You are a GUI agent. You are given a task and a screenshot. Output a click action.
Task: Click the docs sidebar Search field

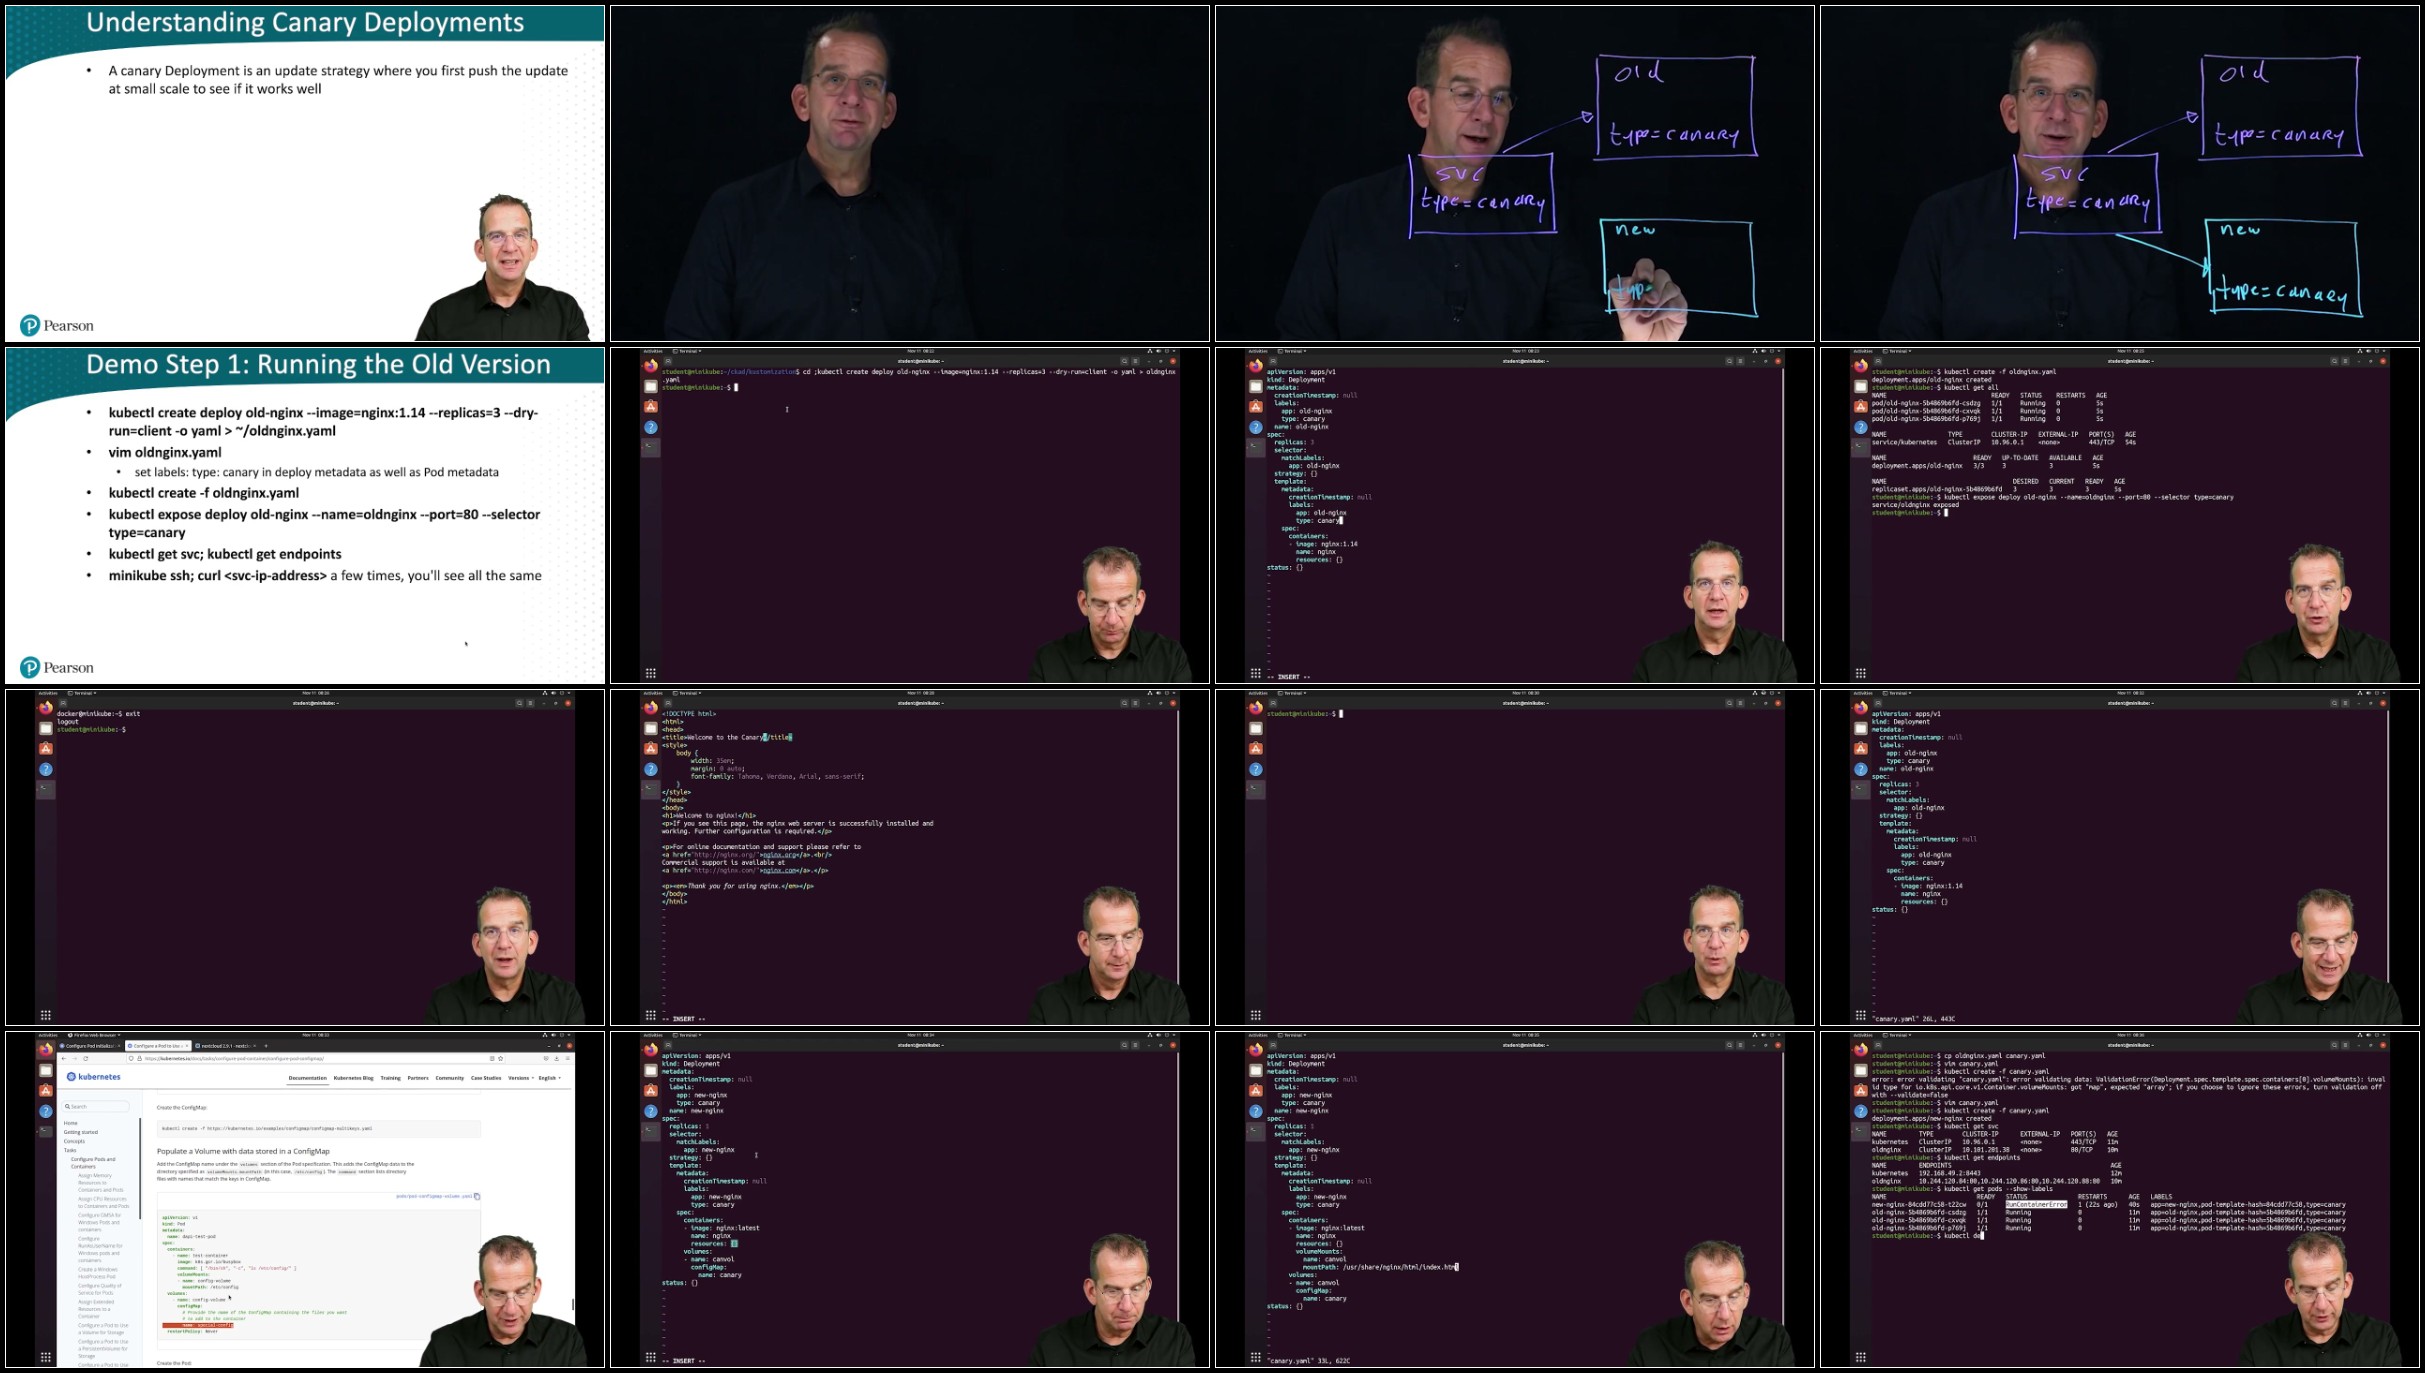click(96, 1106)
